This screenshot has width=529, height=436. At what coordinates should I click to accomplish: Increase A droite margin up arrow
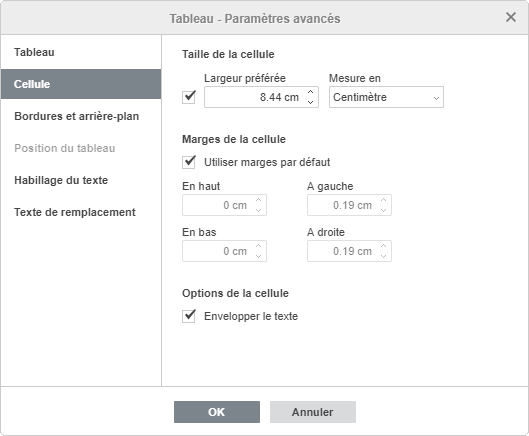[383, 246]
